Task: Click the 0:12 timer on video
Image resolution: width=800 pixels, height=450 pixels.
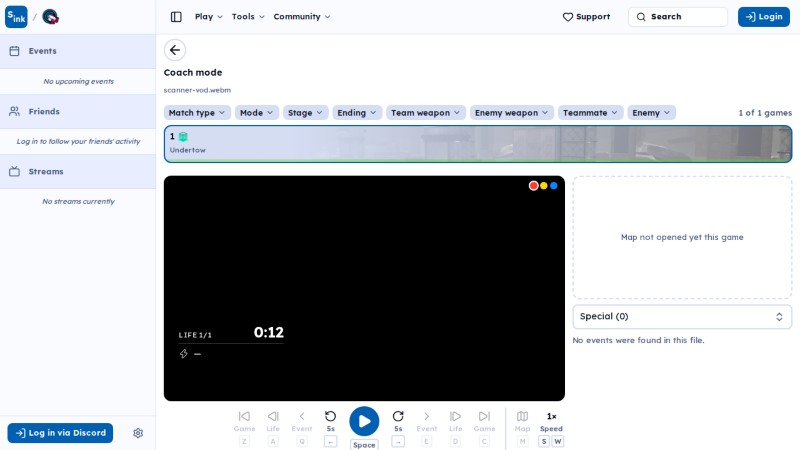Action: click(x=269, y=333)
